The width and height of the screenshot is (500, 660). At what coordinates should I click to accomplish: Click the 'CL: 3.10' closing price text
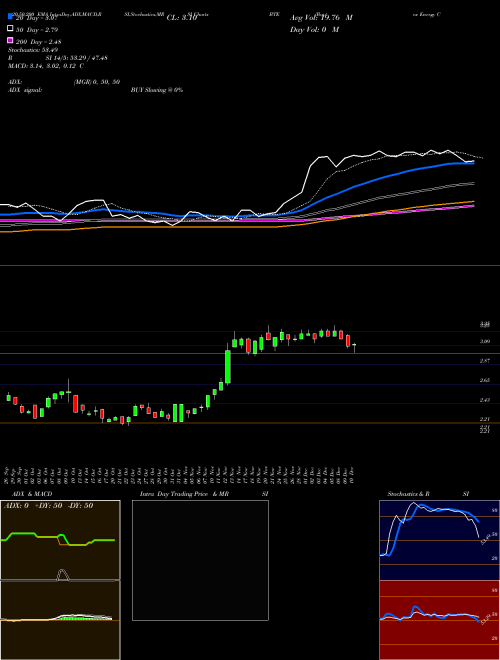182,18
